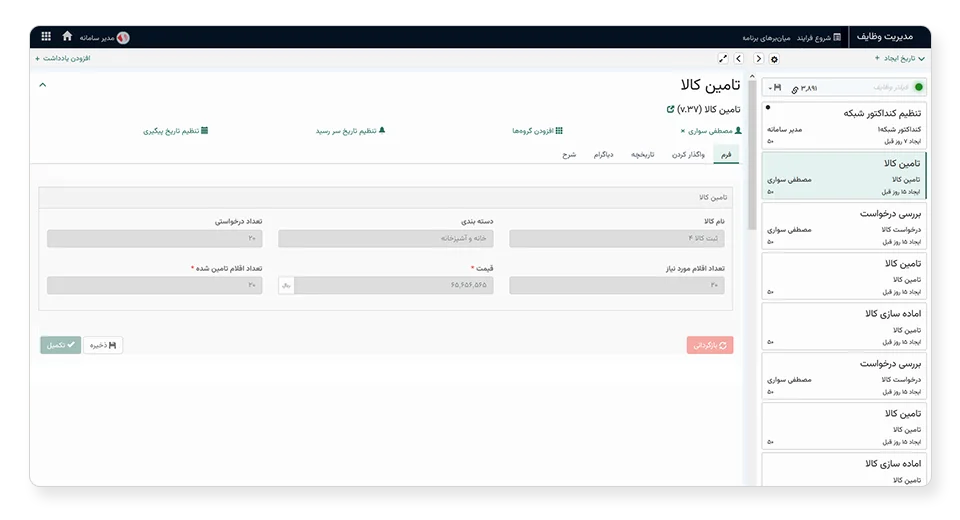The image size is (960, 520).
Task: Open میان‌برهای برنامه shortcuts
Action: [766, 38]
